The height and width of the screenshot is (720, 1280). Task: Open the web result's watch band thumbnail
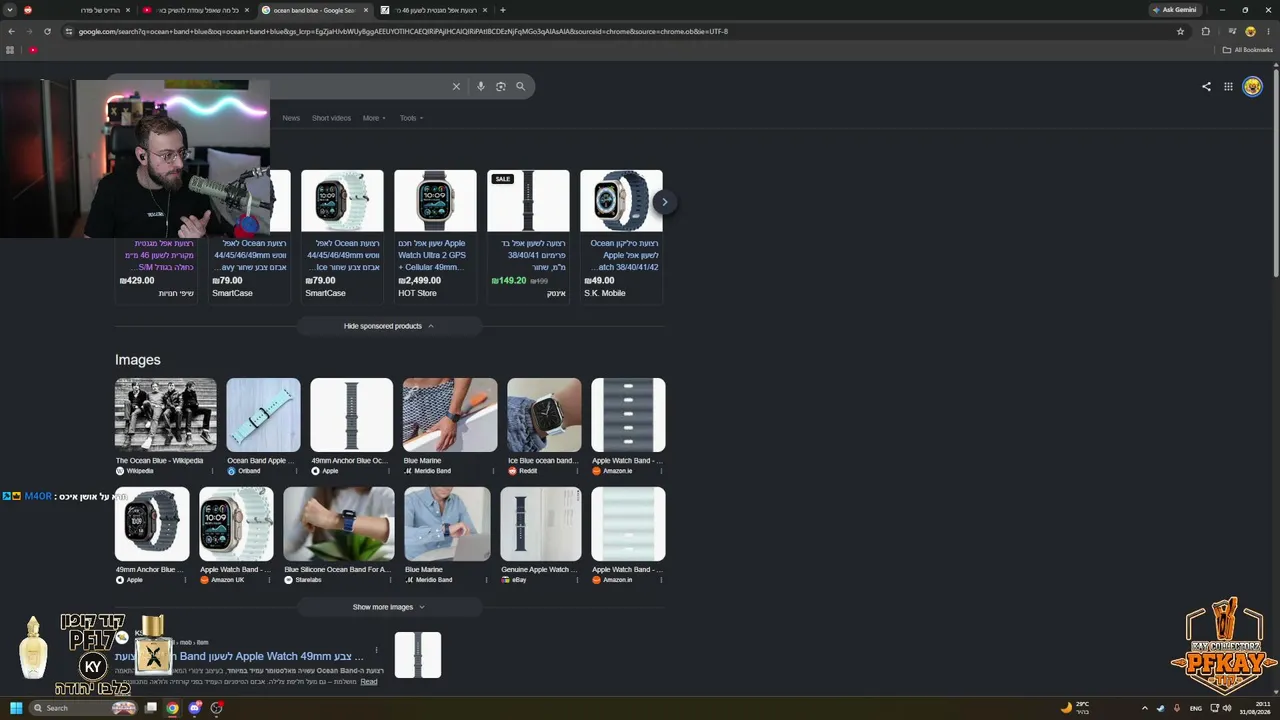[418, 655]
